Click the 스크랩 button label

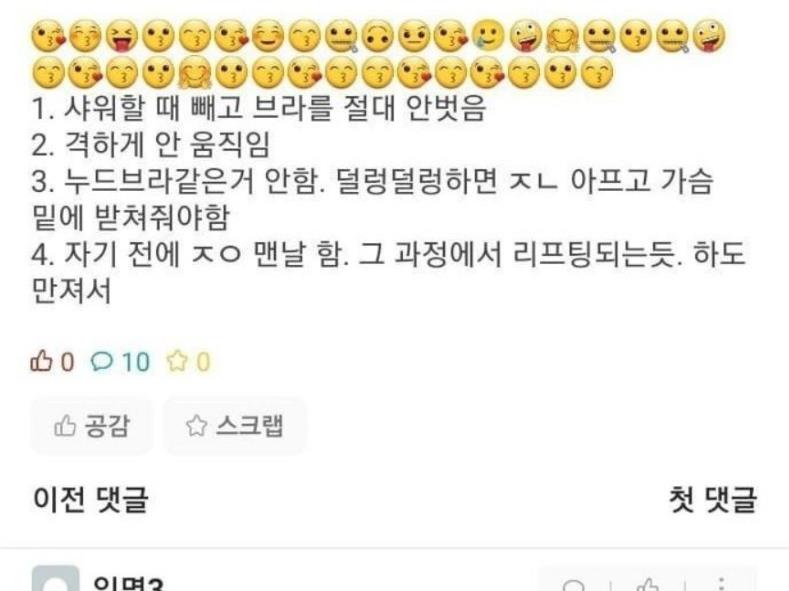pyautogui.click(x=250, y=426)
